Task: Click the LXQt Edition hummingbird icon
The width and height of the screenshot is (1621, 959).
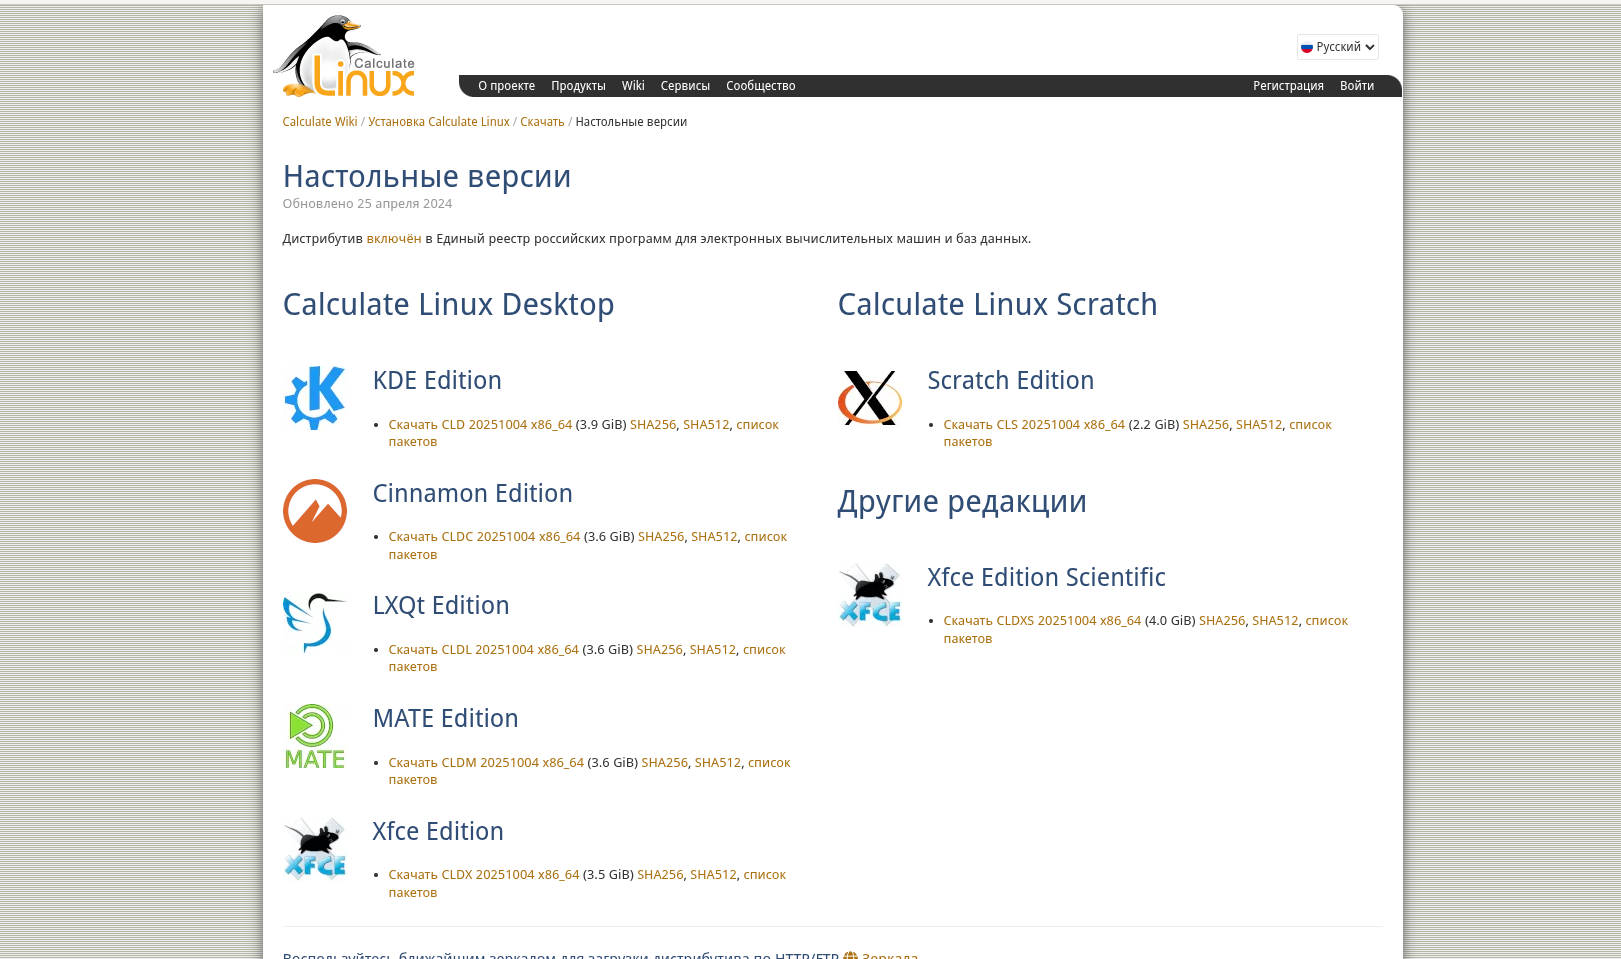Action: 315,623
